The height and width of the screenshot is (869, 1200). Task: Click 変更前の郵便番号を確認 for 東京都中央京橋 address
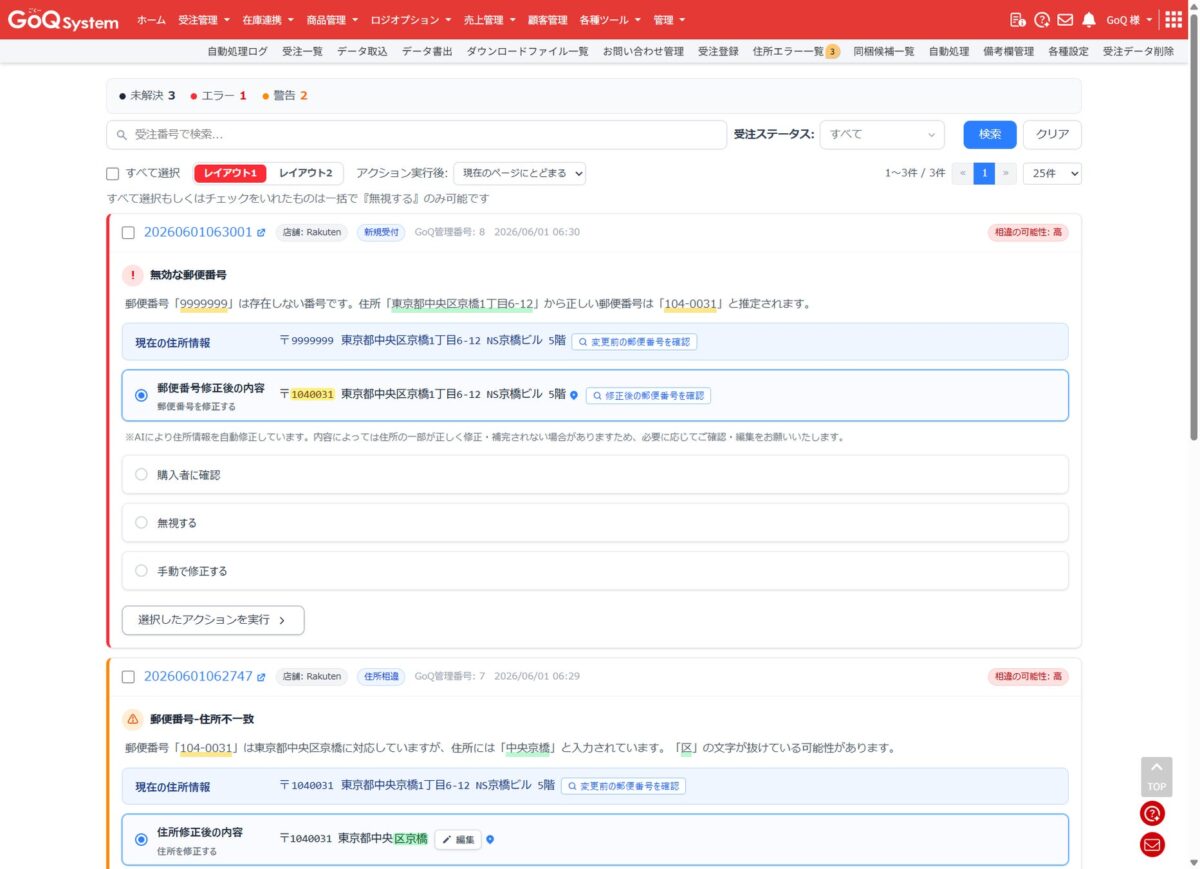tap(623, 786)
